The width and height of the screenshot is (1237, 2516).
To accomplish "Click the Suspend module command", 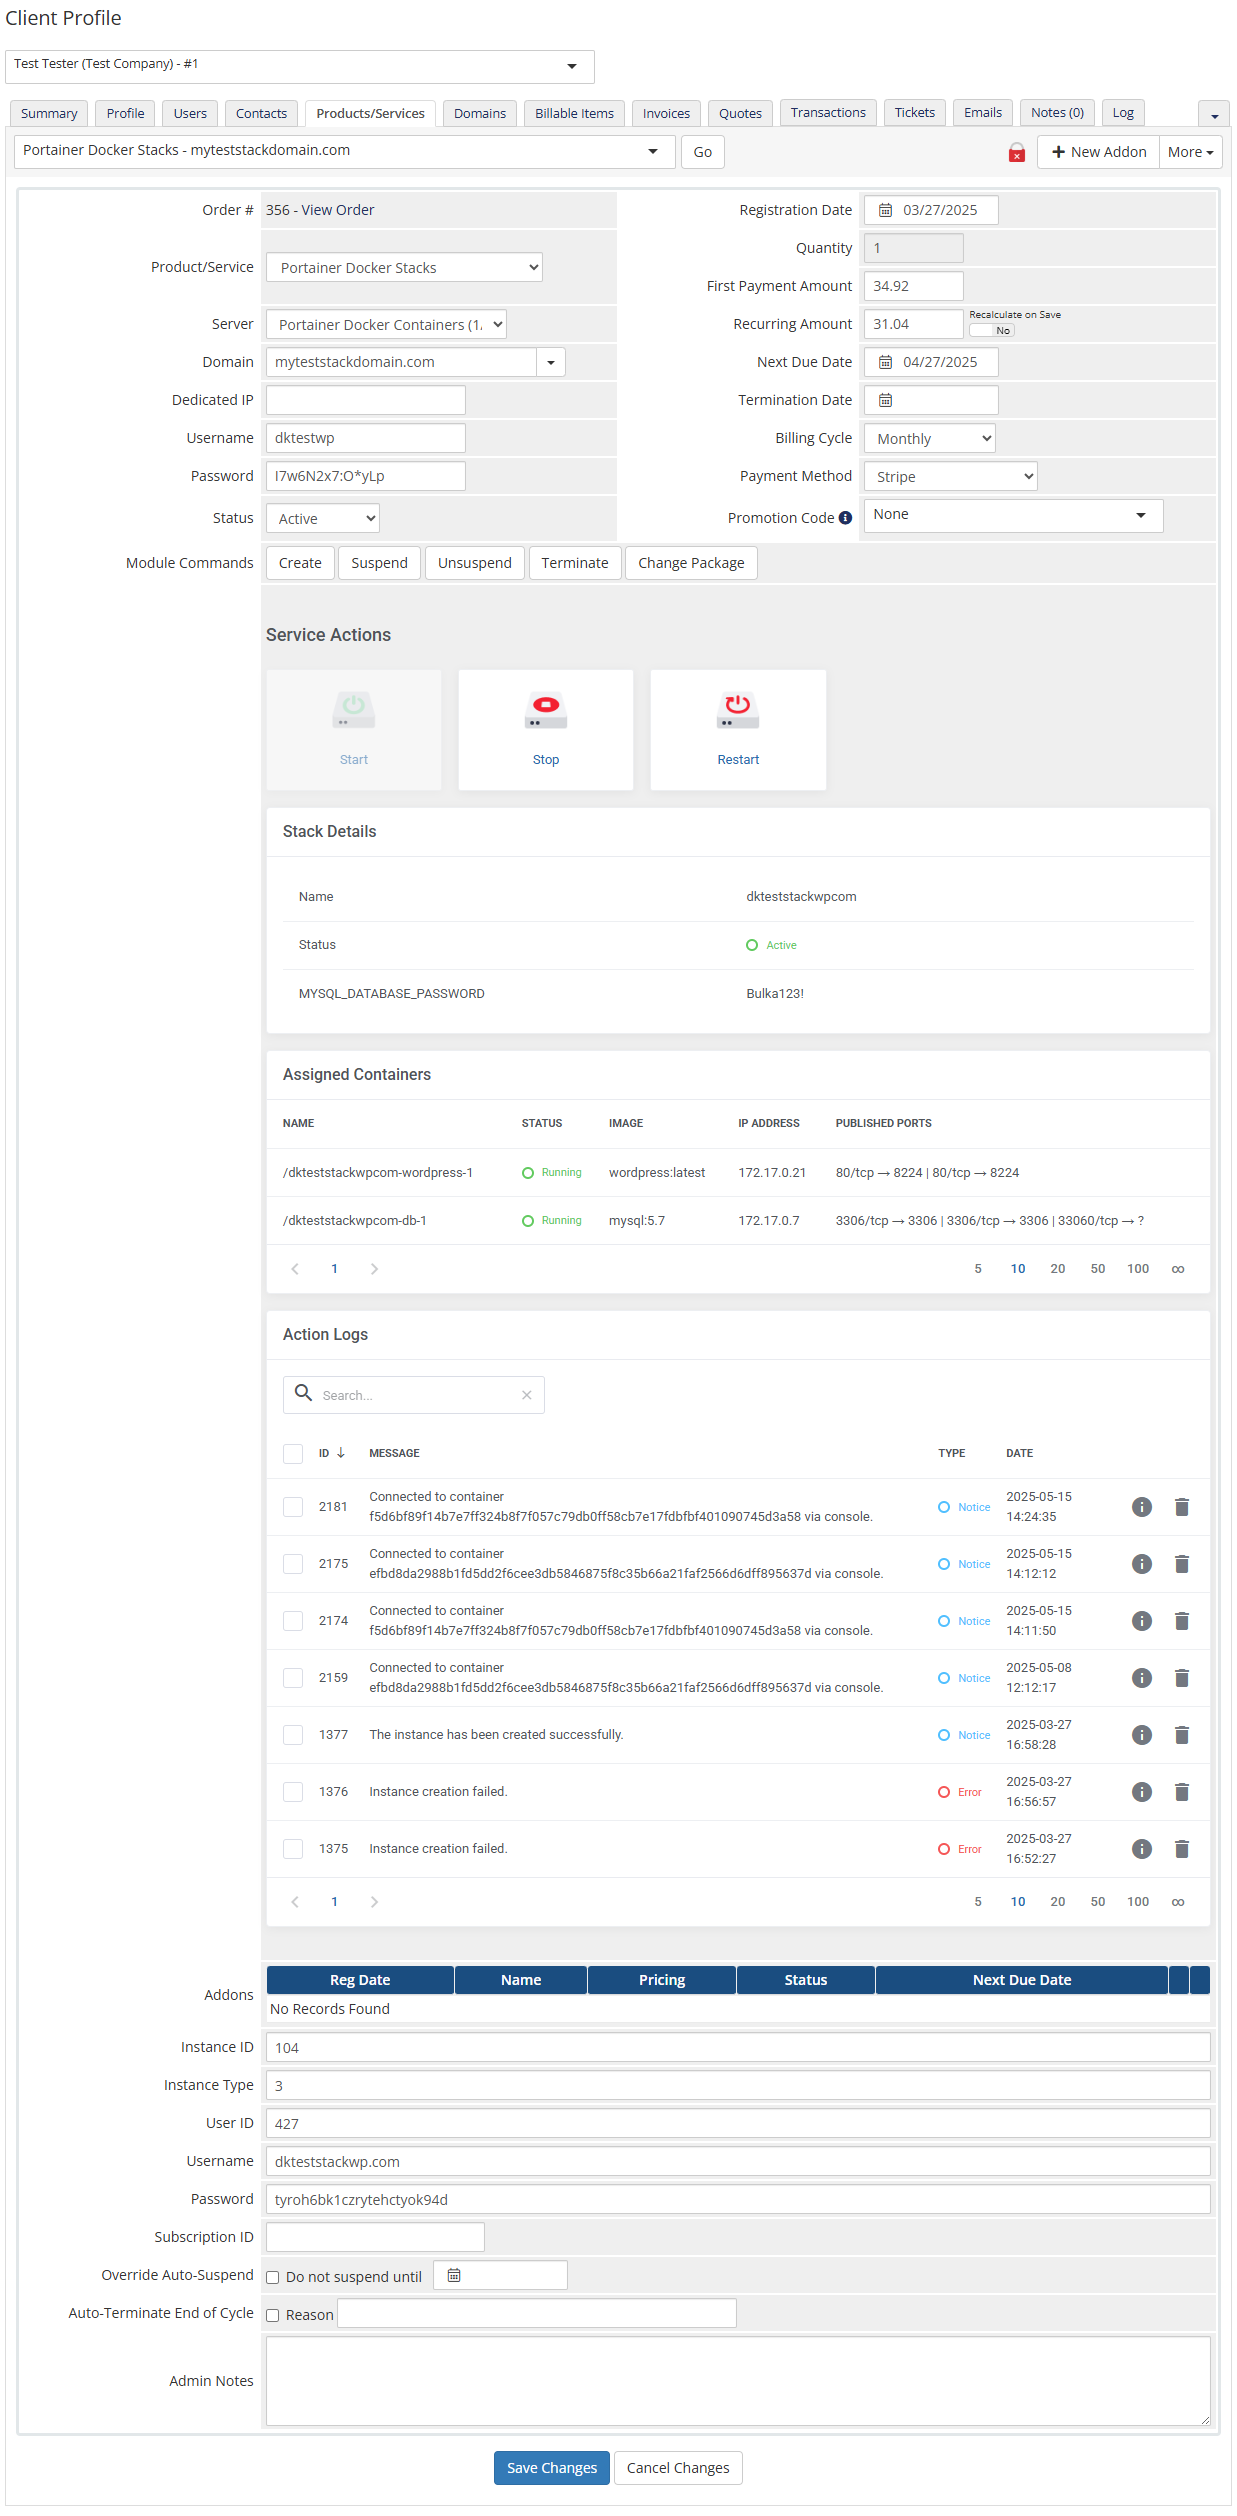I will tap(379, 563).
